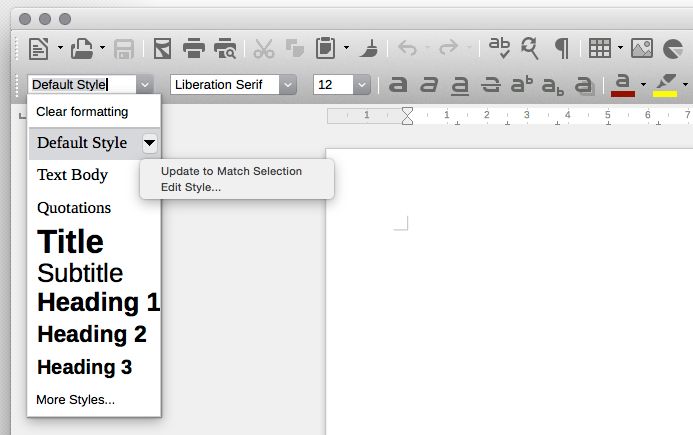The width and height of the screenshot is (693, 435).
Task: Click the Undo arrow icon
Action: click(x=407, y=48)
